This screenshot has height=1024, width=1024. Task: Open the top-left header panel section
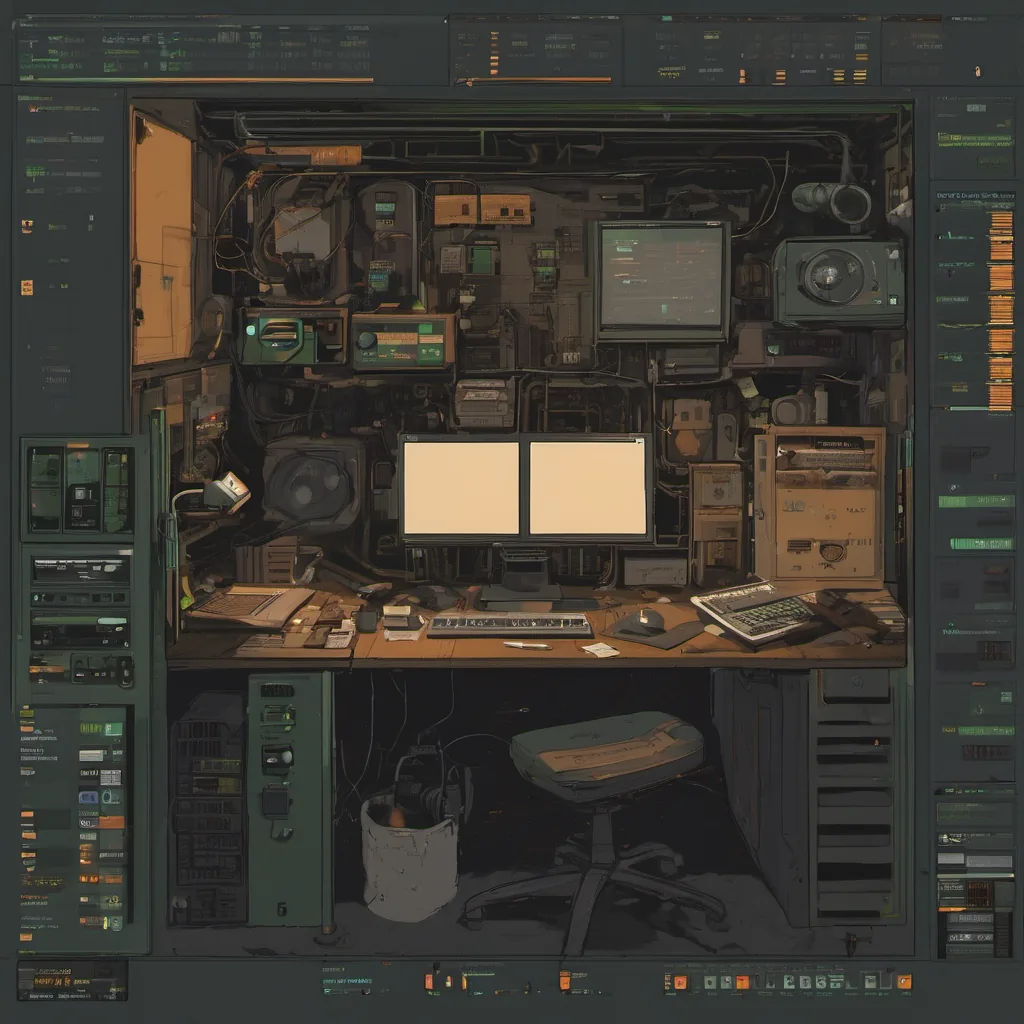(x=195, y=50)
